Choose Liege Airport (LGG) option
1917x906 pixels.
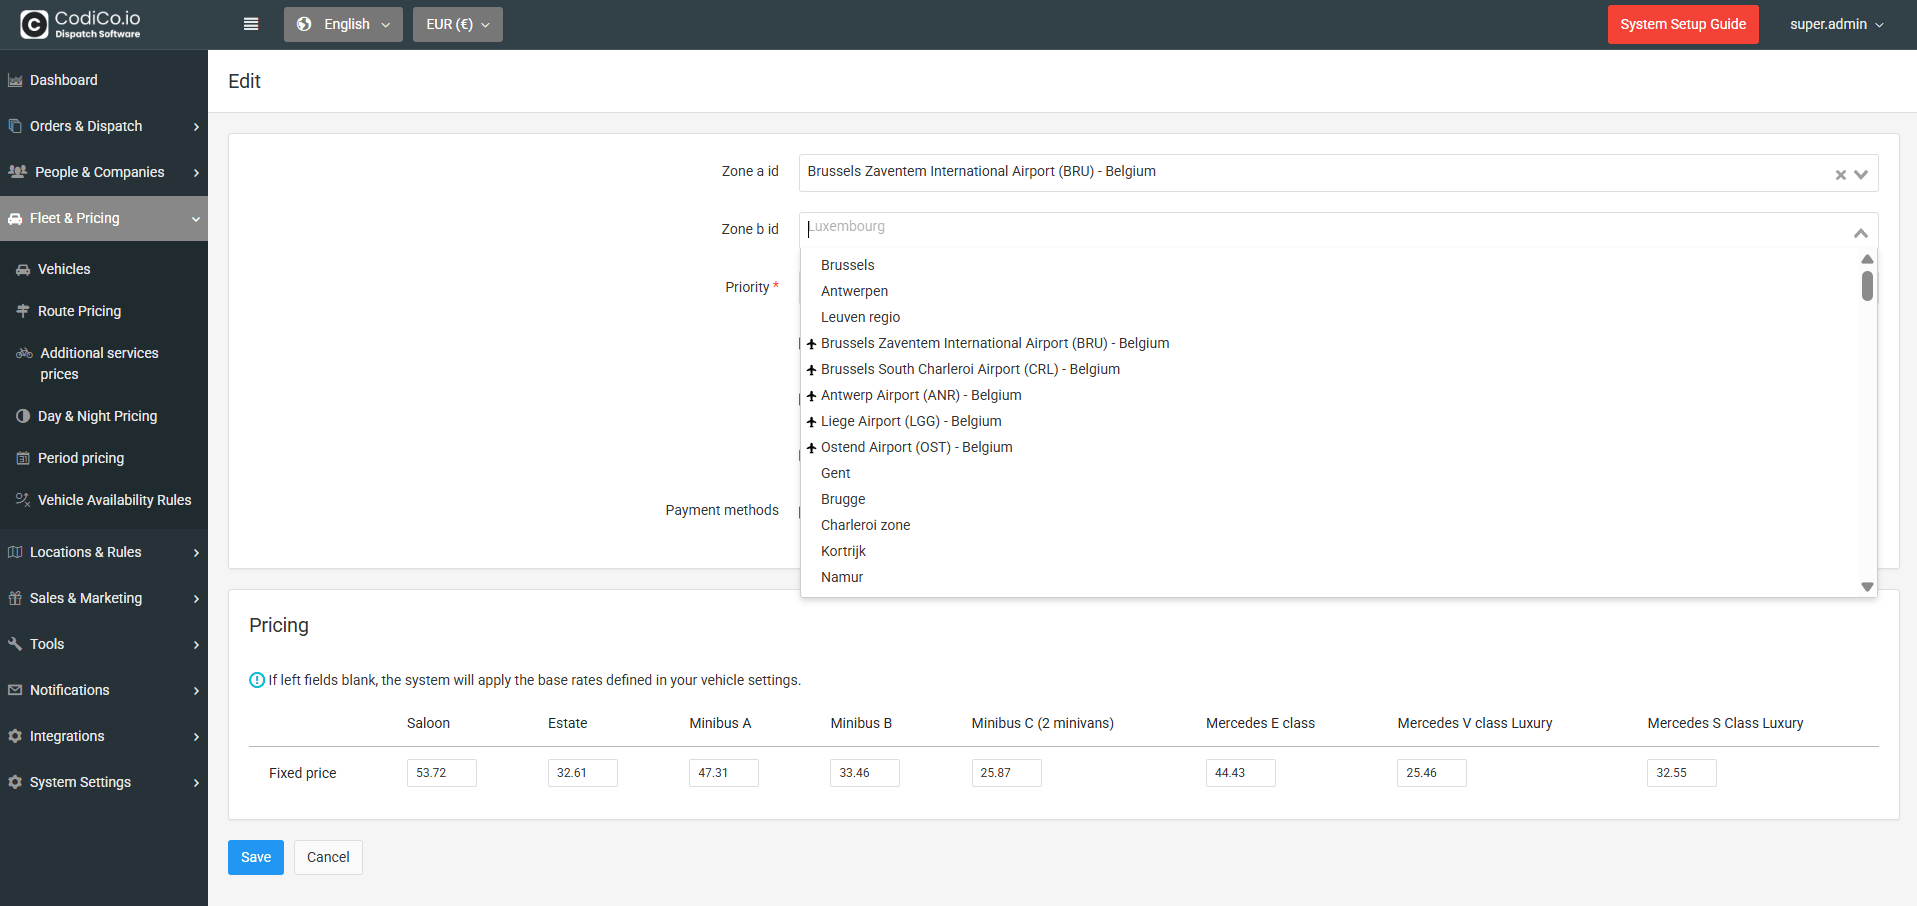click(x=910, y=421)
